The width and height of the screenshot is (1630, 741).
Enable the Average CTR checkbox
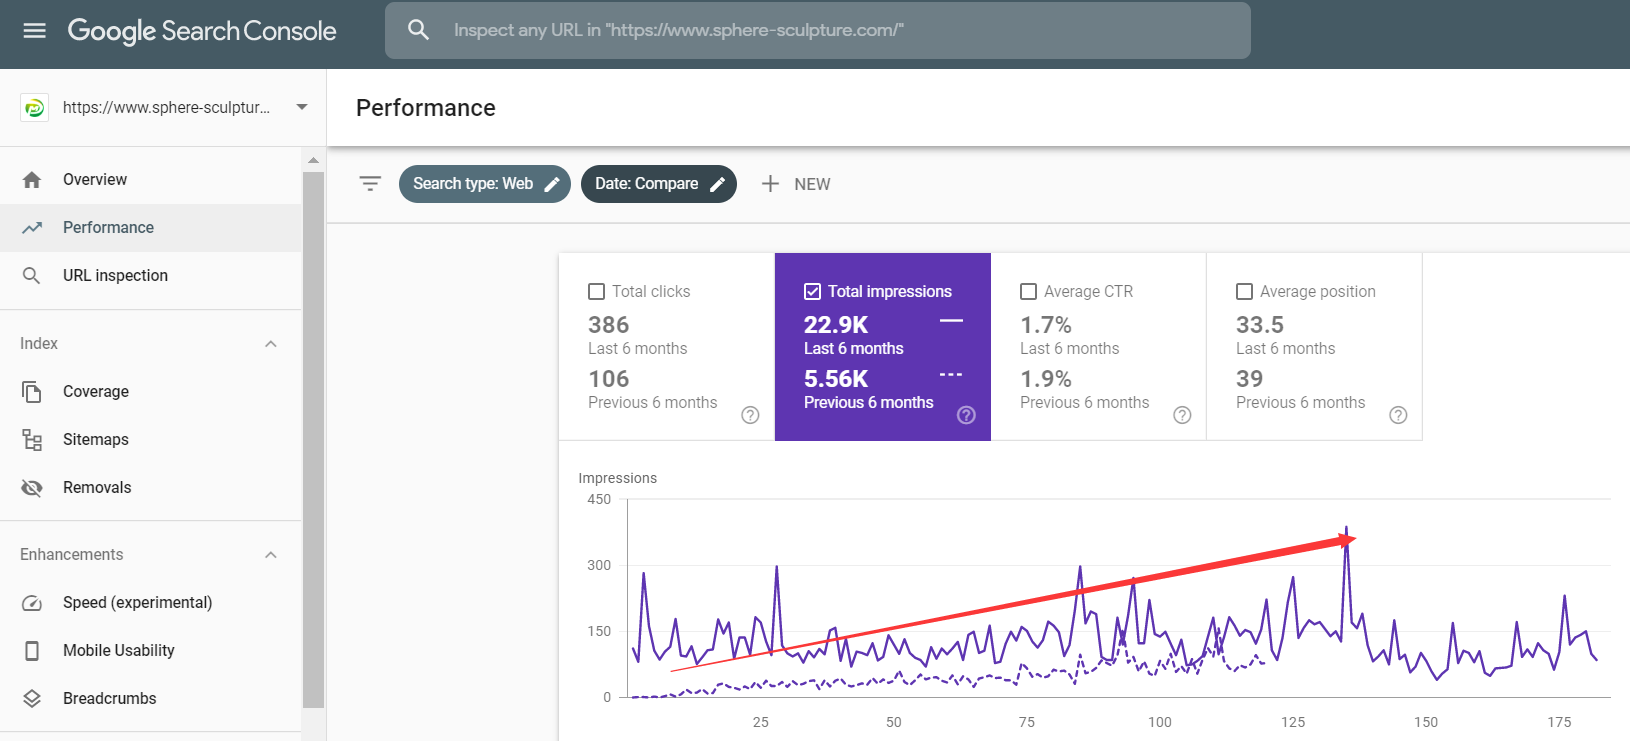(x=1029, y=292)
